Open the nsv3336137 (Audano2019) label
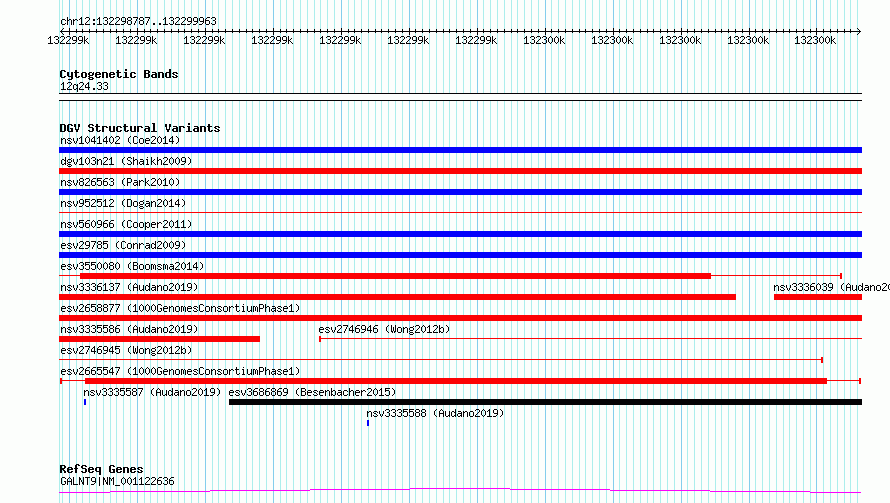The height and width of the screenshot is (503, 890). (129, 287)
